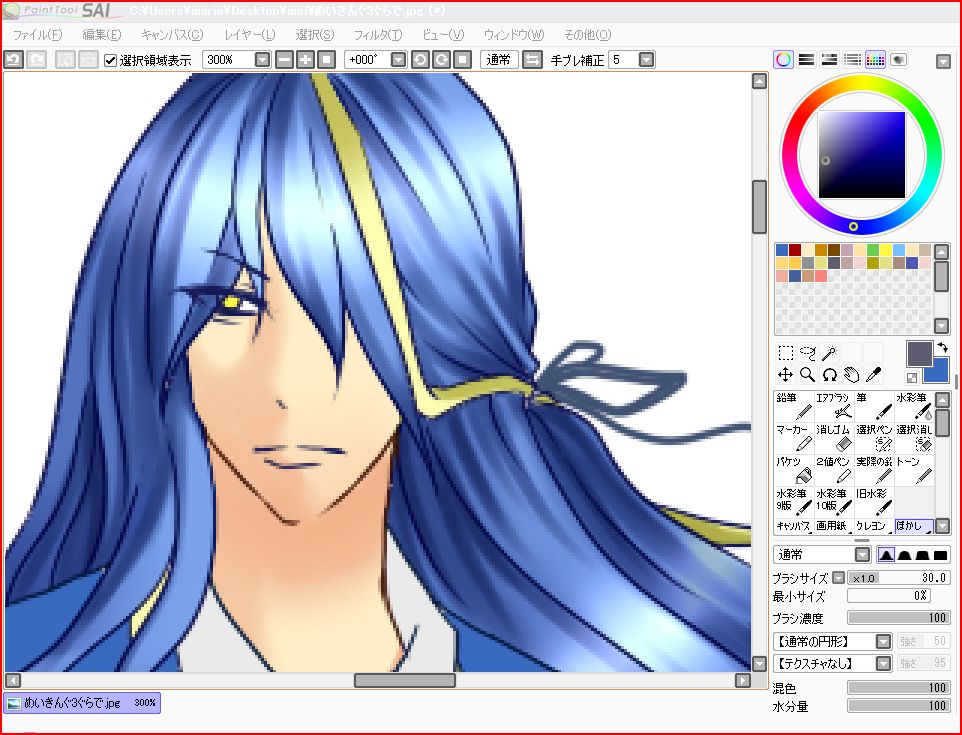Reset canvas rotation with the square button
The image size is (962, 735).
(462, 60)
